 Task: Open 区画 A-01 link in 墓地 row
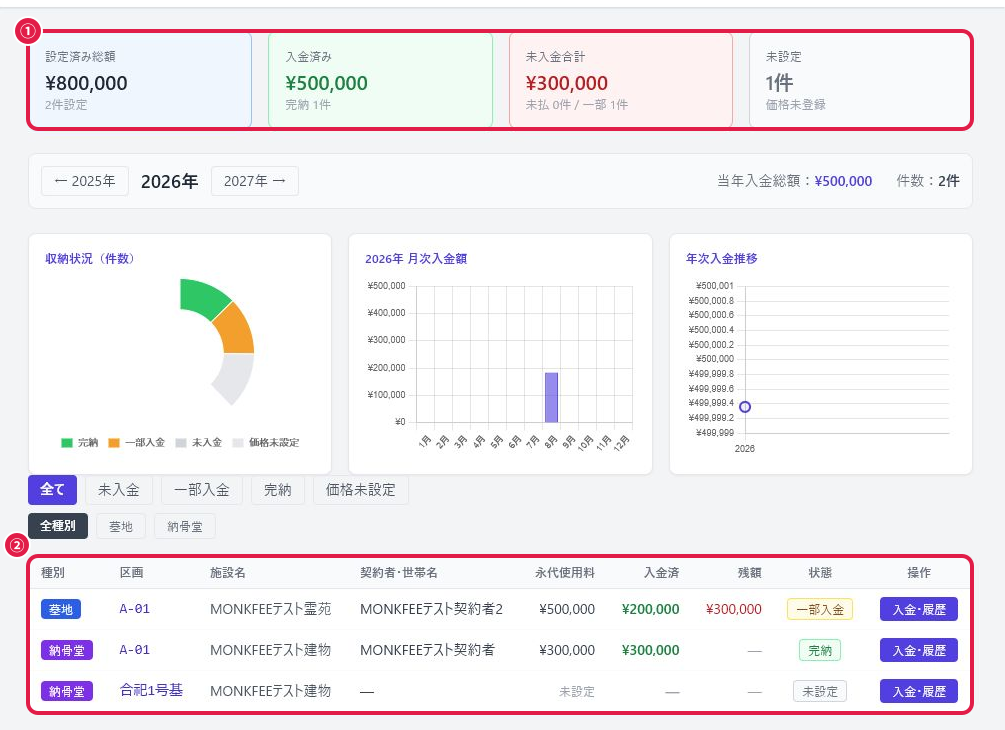tap(135, 609)
